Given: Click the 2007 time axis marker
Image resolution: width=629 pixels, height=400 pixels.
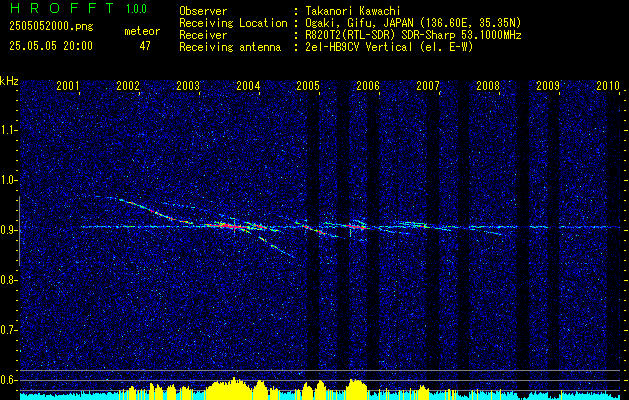Looking at the screenshot, I should coord(428,85).
